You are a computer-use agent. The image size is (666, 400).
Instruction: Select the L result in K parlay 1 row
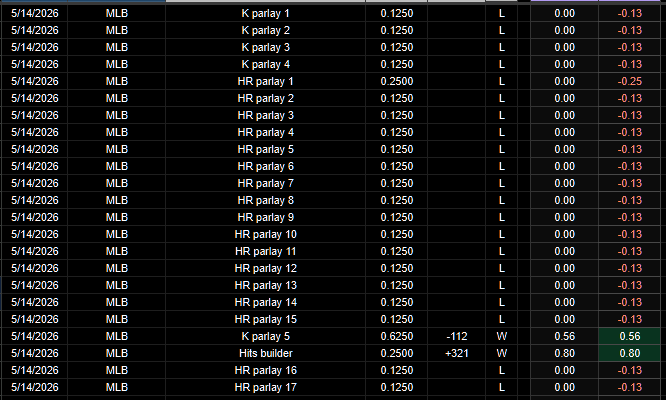tap(502, 13)
